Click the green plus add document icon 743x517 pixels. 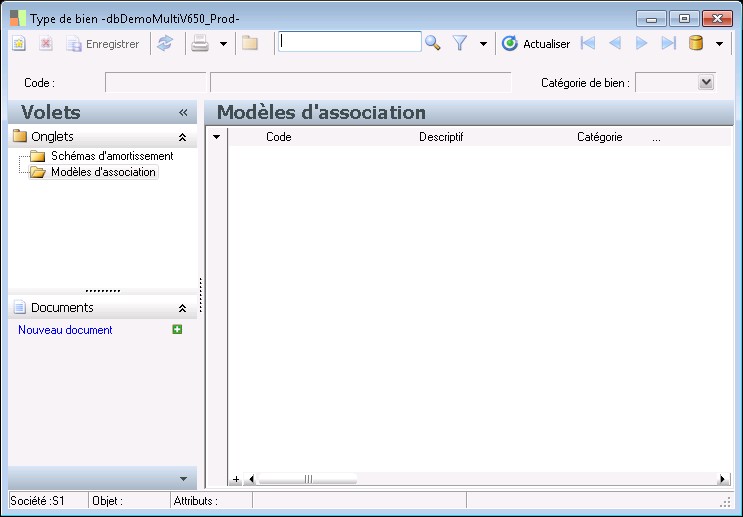[177, 329]
